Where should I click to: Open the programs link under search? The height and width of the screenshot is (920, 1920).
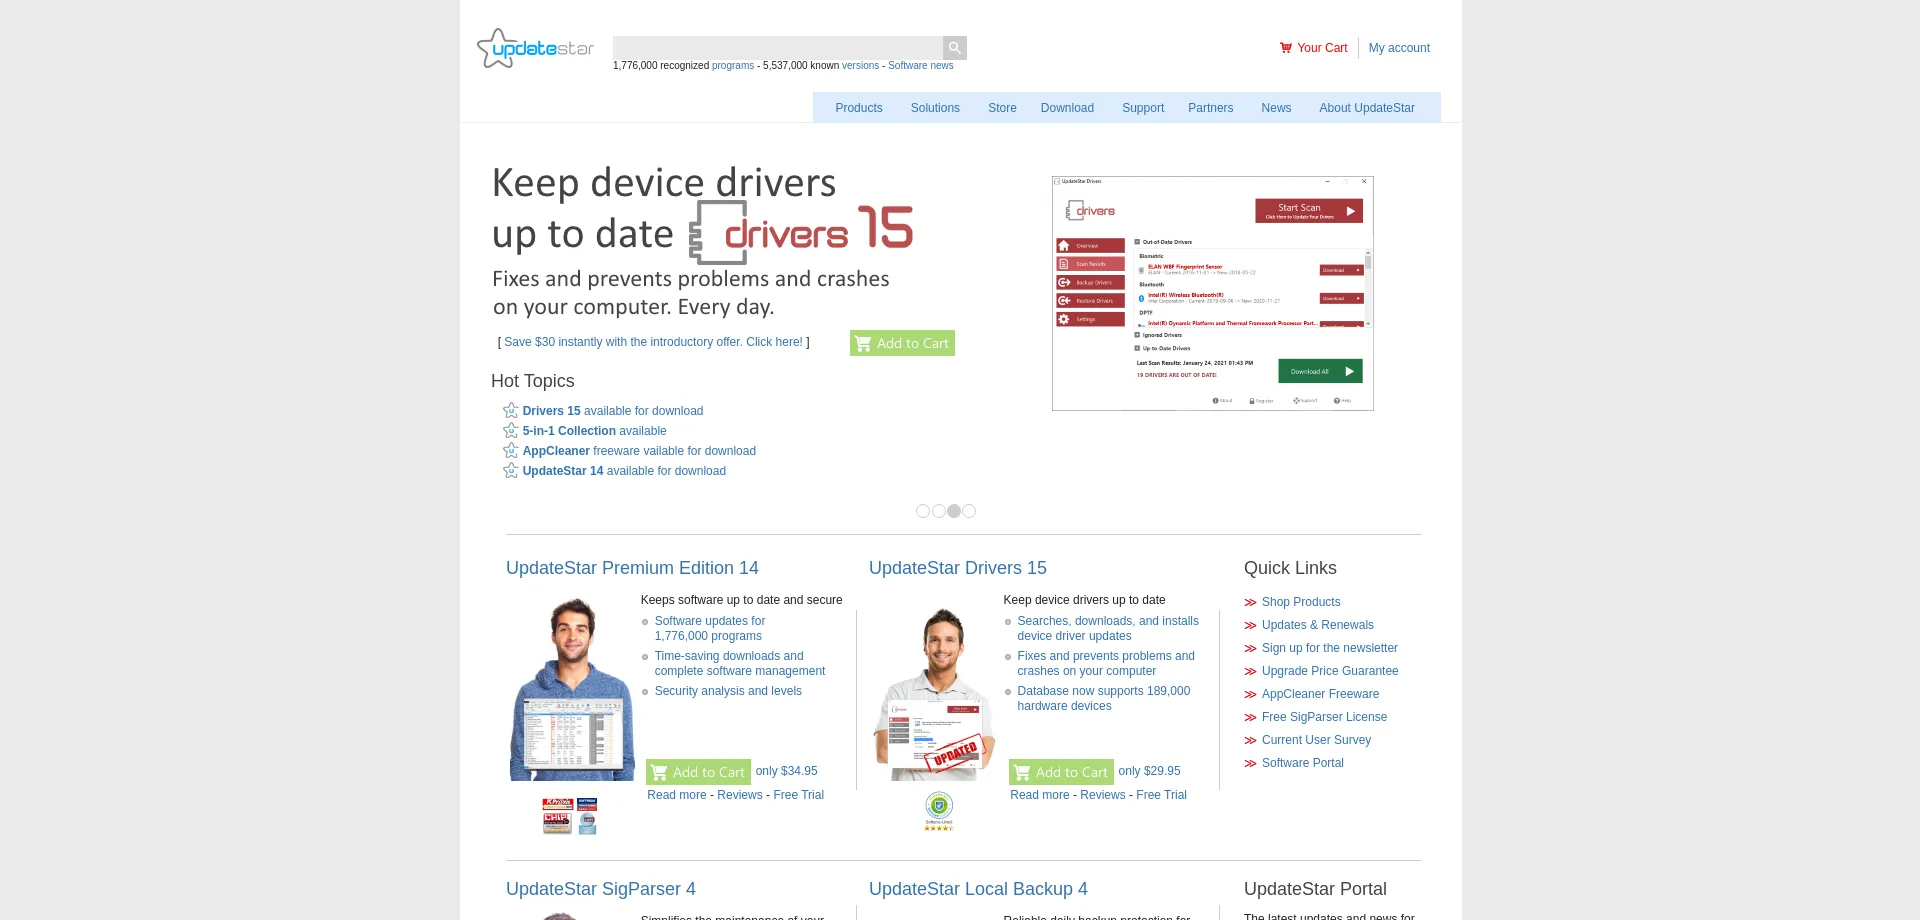[x=733, y=66]
